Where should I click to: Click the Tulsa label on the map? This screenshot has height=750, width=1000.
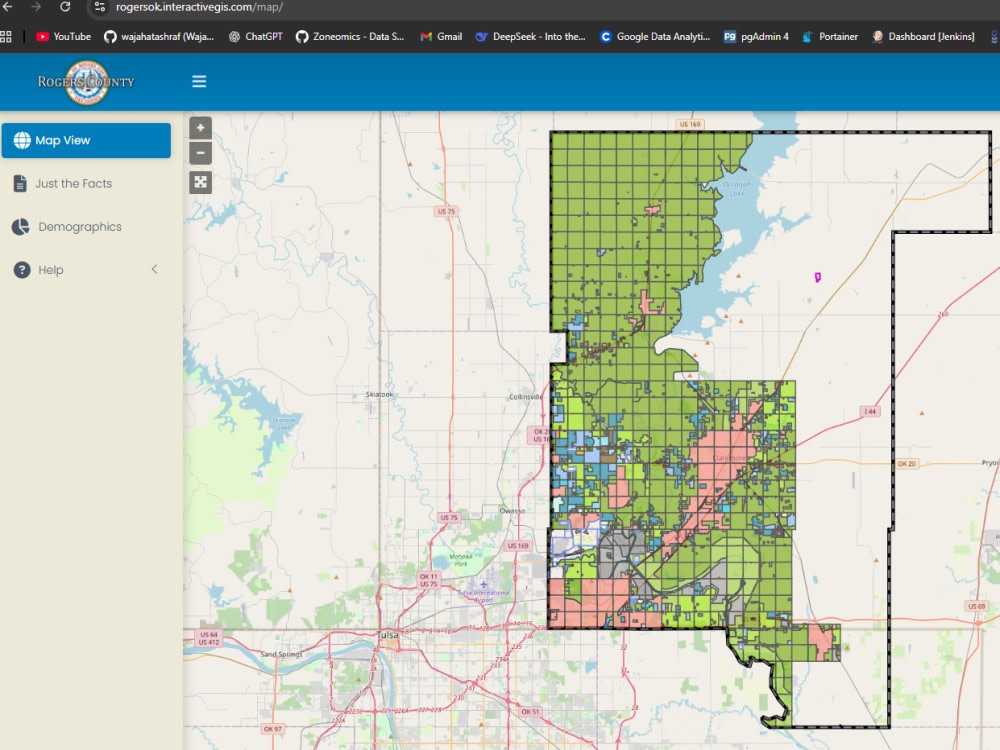(x=387, y=635)
